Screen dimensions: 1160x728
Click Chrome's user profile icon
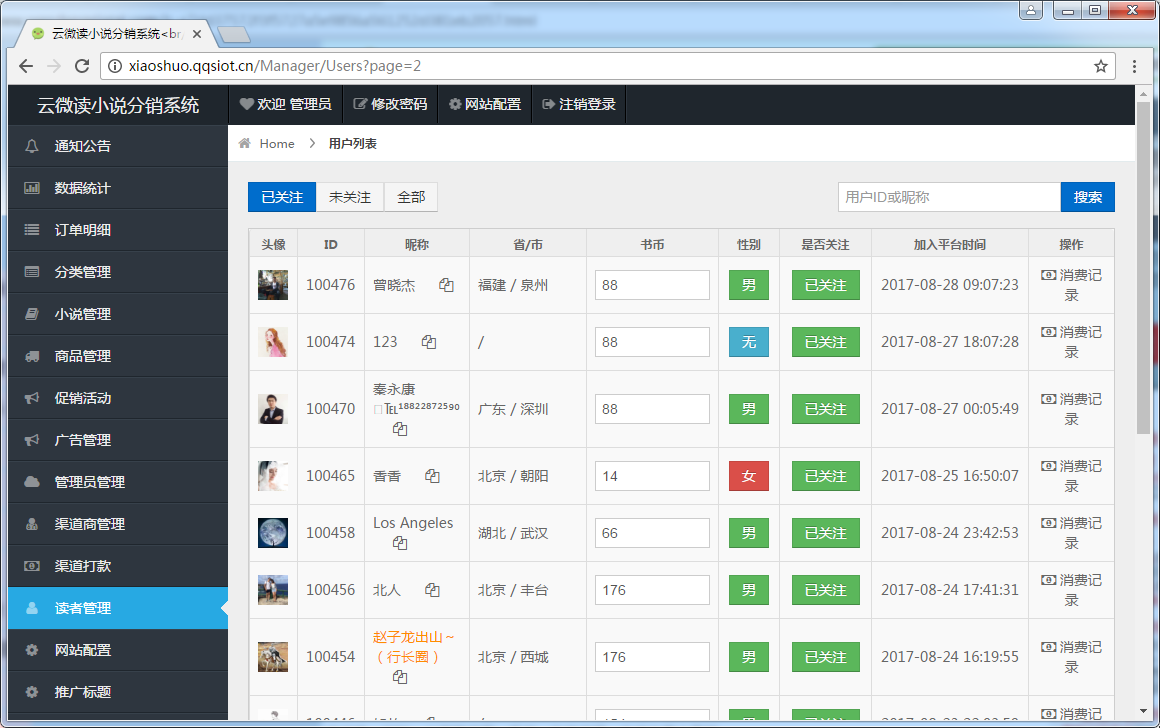click(1031, 10)
